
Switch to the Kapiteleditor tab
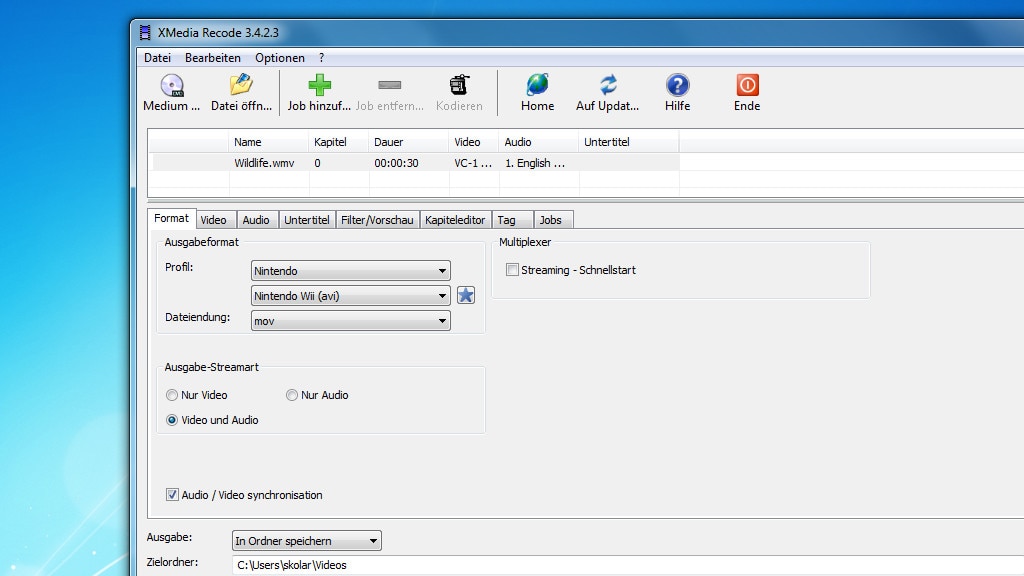pos(454,220)
